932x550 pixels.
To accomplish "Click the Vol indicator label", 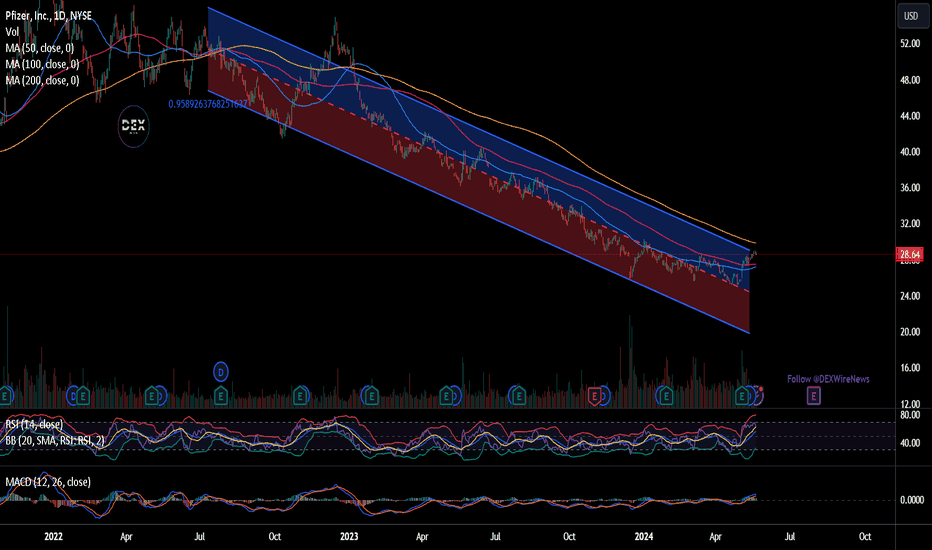I will tap(12, 32).
